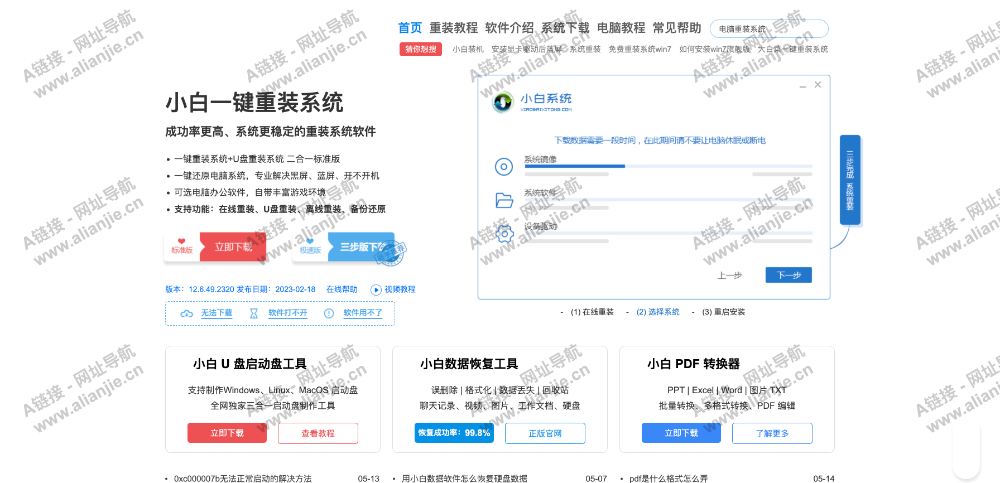Open the 在线帮助 link
The height and width of the screenshot is (483, 1000).
(x=342, y=289)
